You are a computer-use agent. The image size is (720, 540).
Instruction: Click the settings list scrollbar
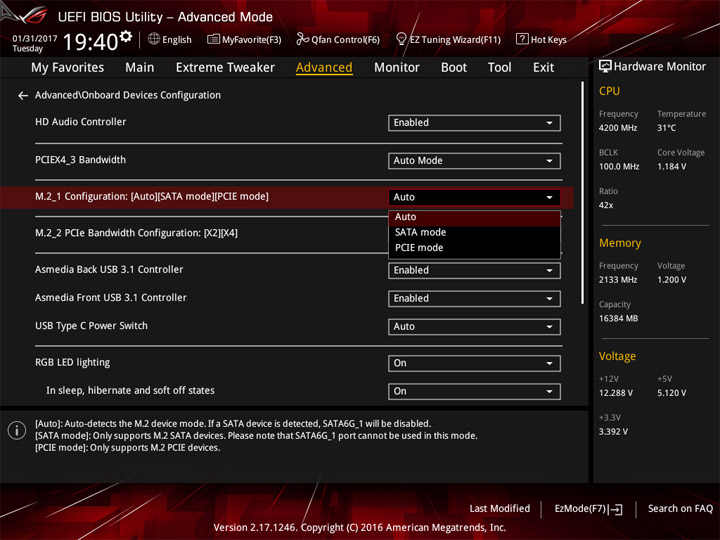(583, 193)
